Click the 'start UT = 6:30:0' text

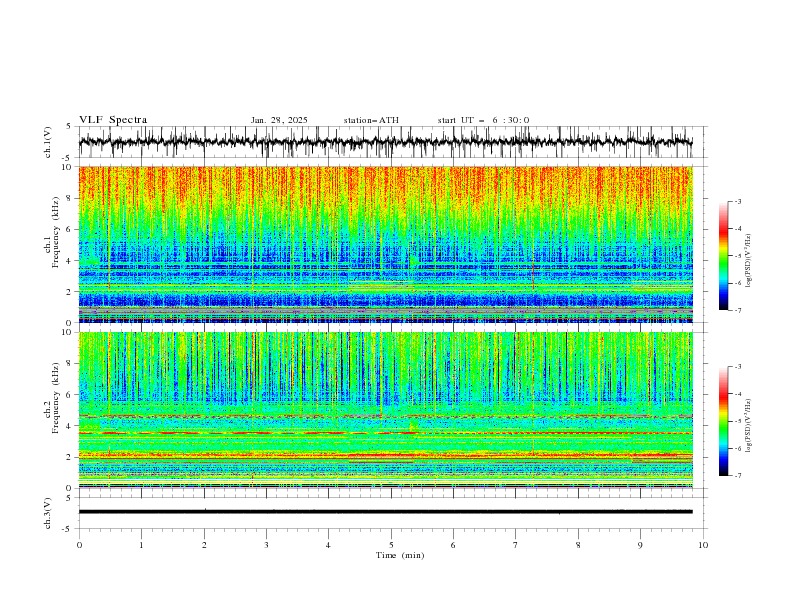pyautogui.click(x=483, y=120)
